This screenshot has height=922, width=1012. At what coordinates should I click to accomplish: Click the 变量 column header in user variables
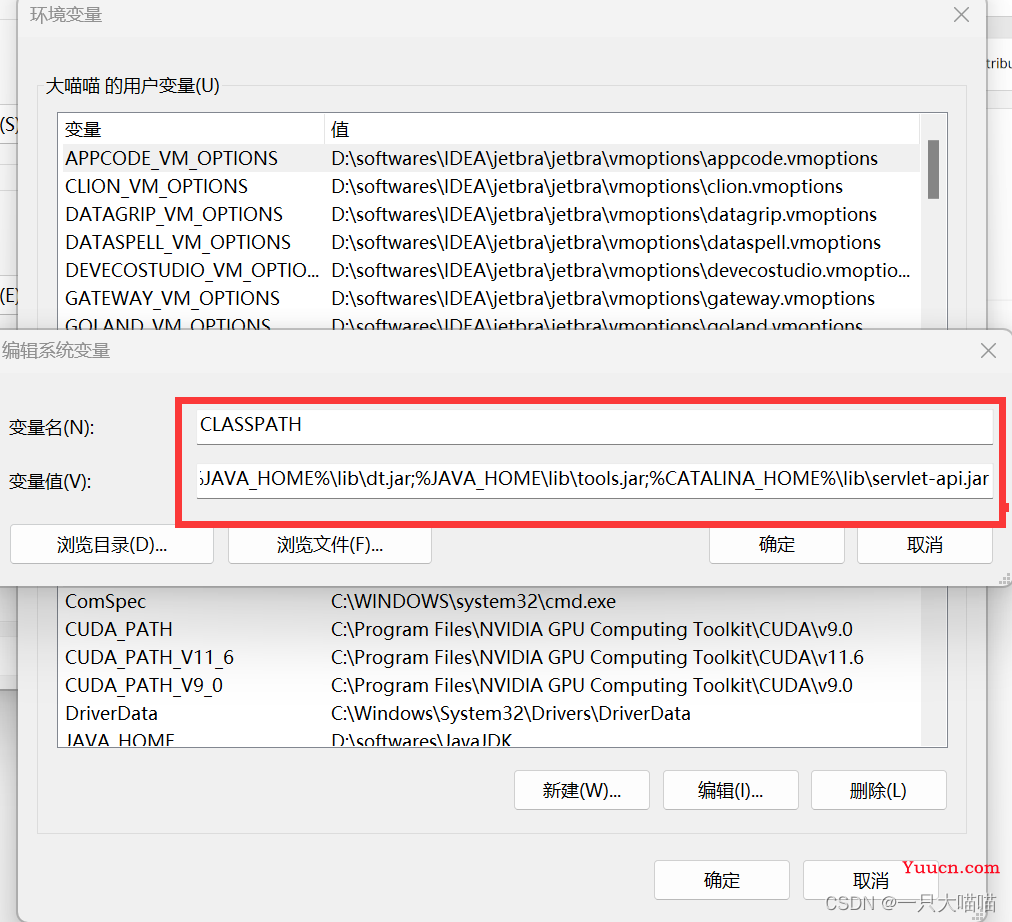191,129
